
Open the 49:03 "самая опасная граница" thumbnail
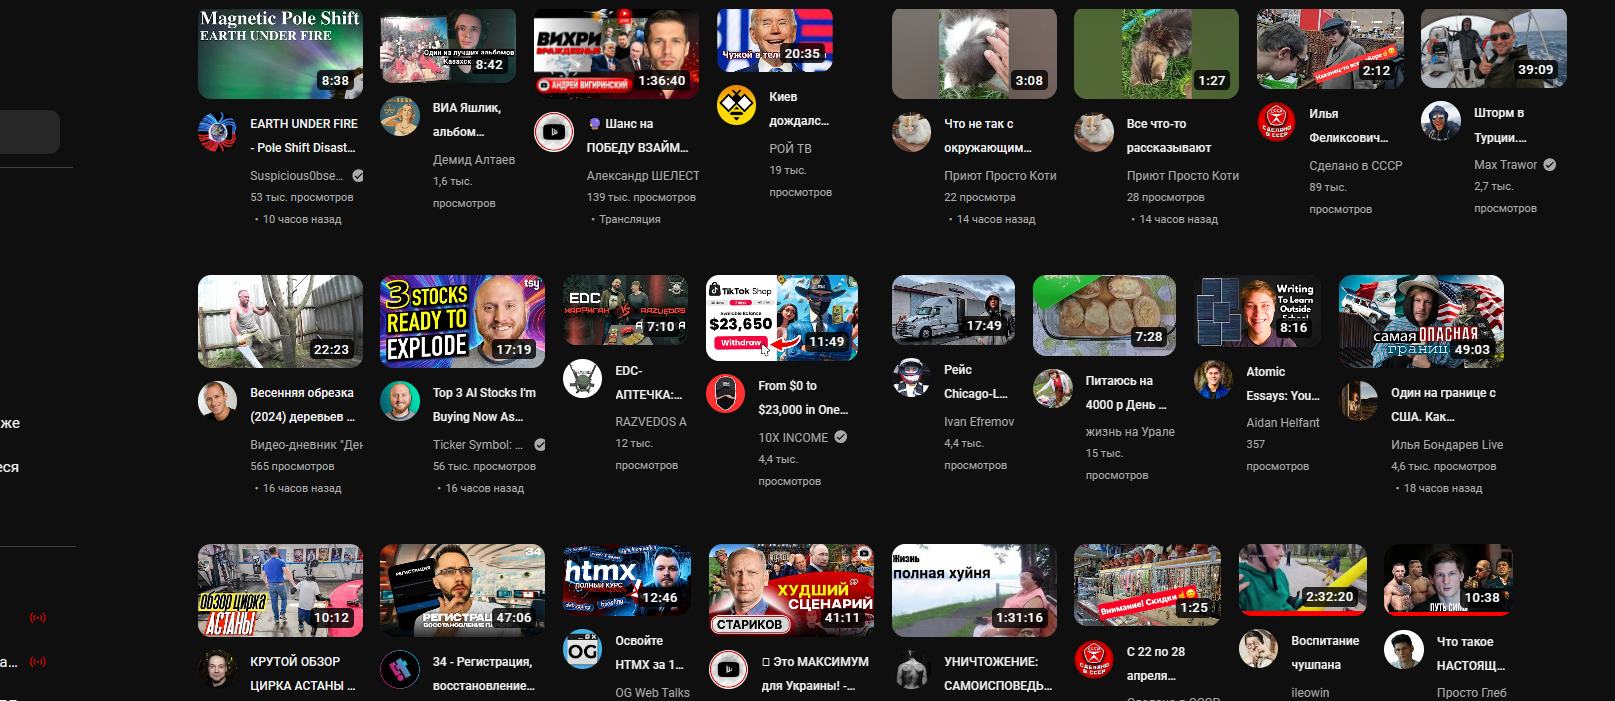pos(1421,321)
